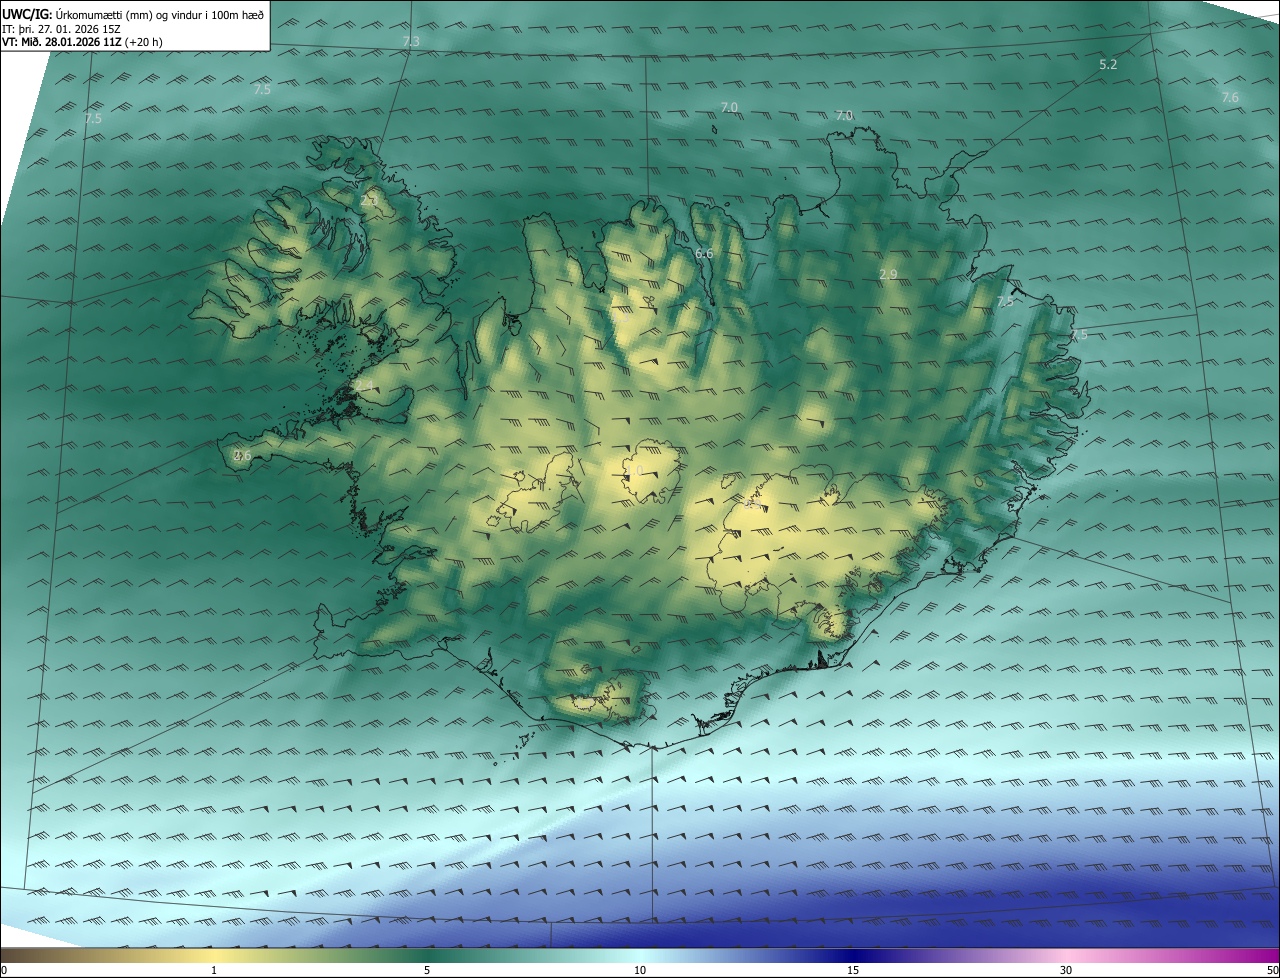Click the color scale tick label '5'

427,970
